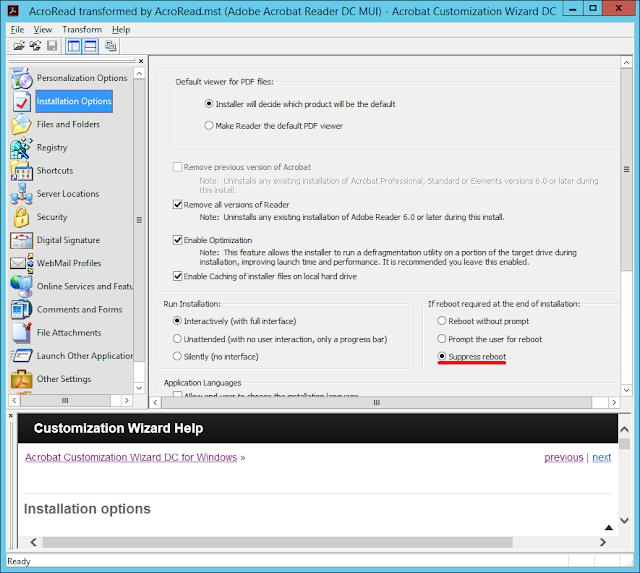Click main panel scroll right arrow

pos(614,403)
